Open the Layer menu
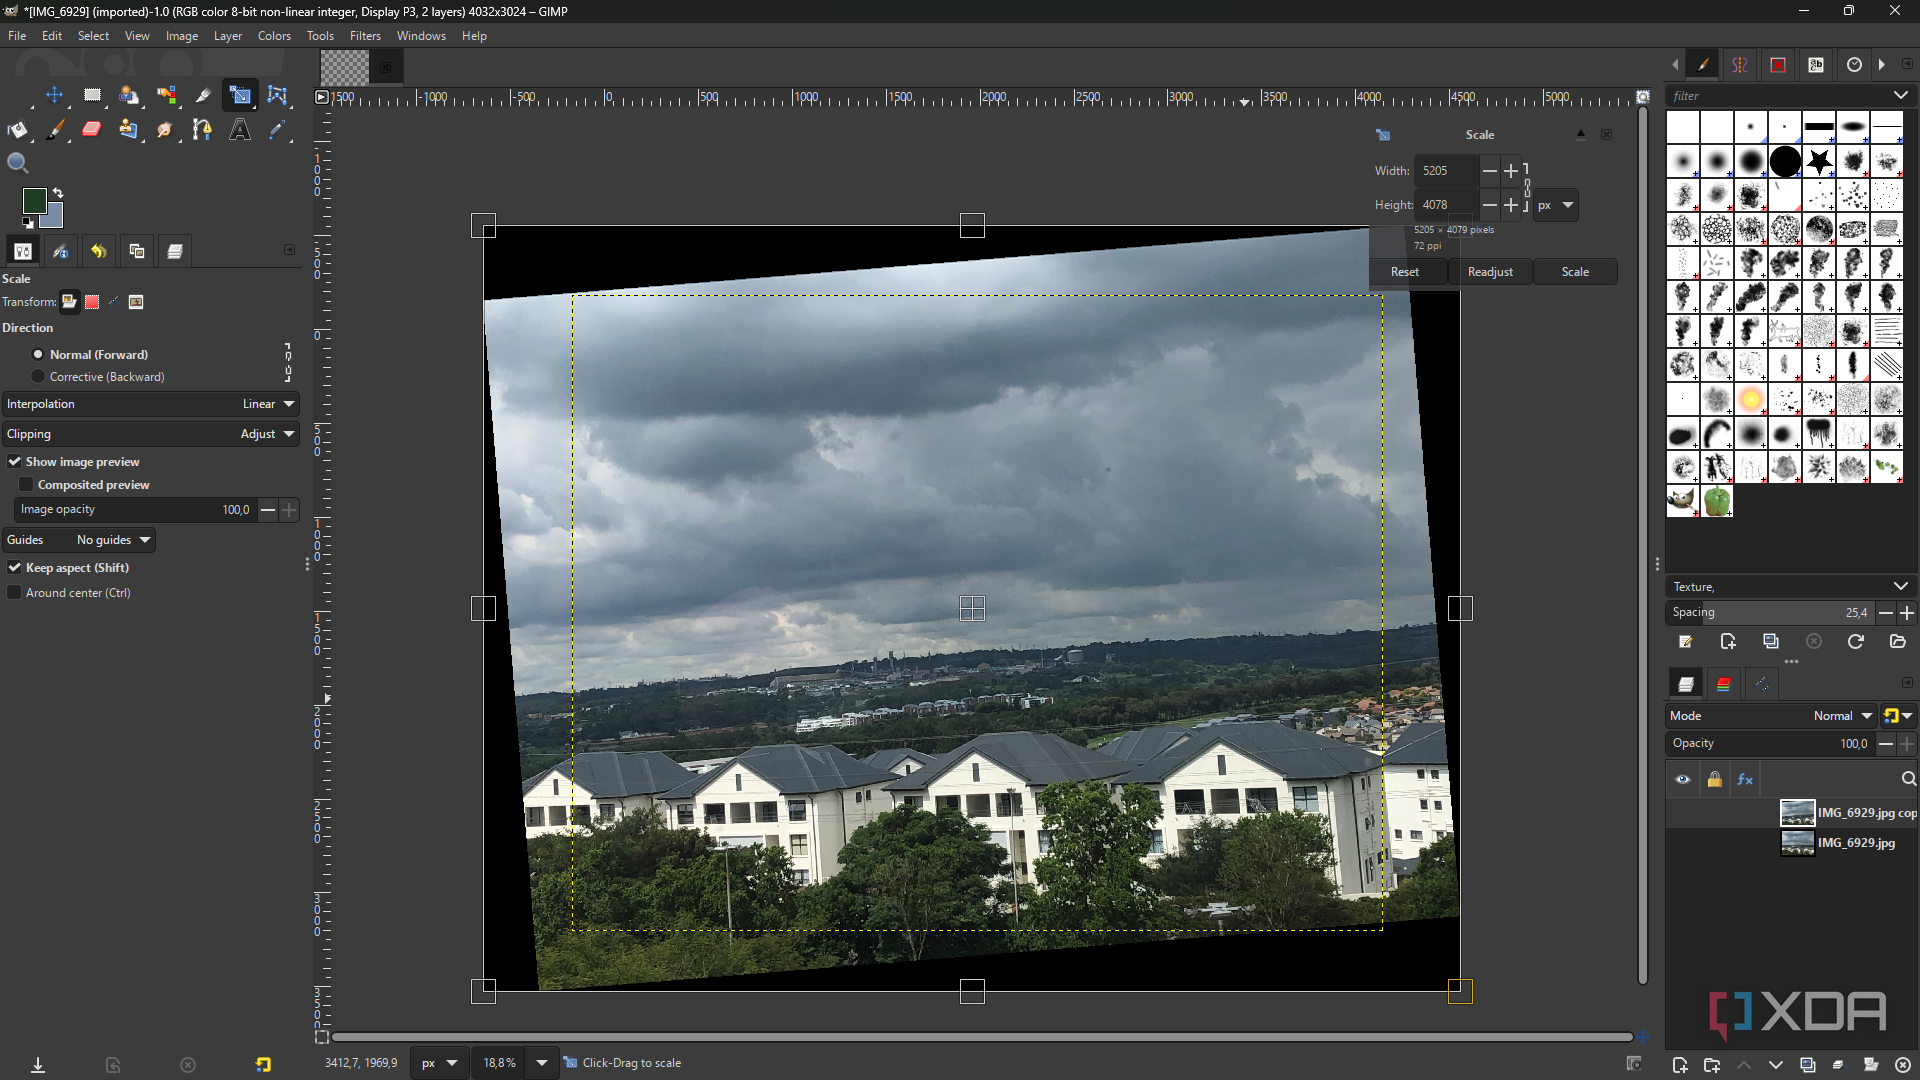1920x1080 pixels. click(x=228, y=36)
